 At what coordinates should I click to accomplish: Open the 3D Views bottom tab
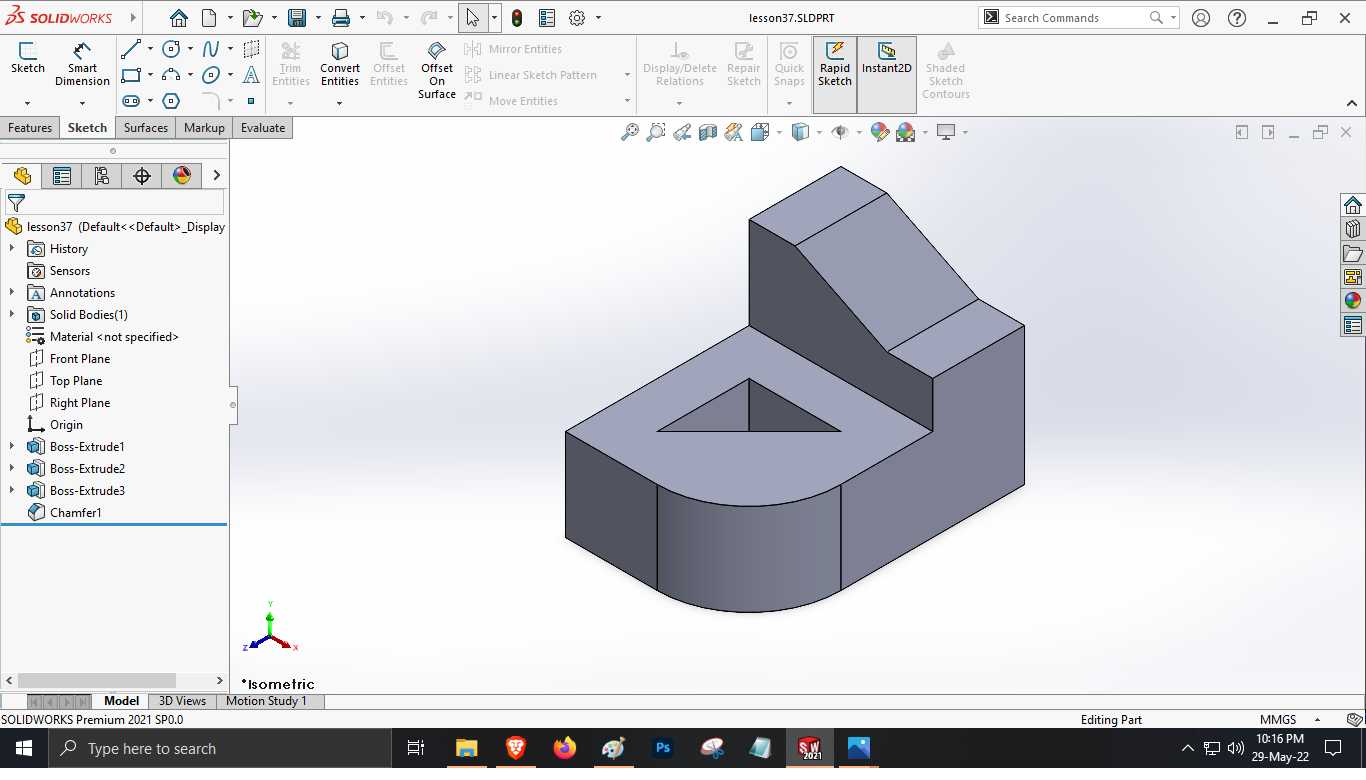point(182,701)
